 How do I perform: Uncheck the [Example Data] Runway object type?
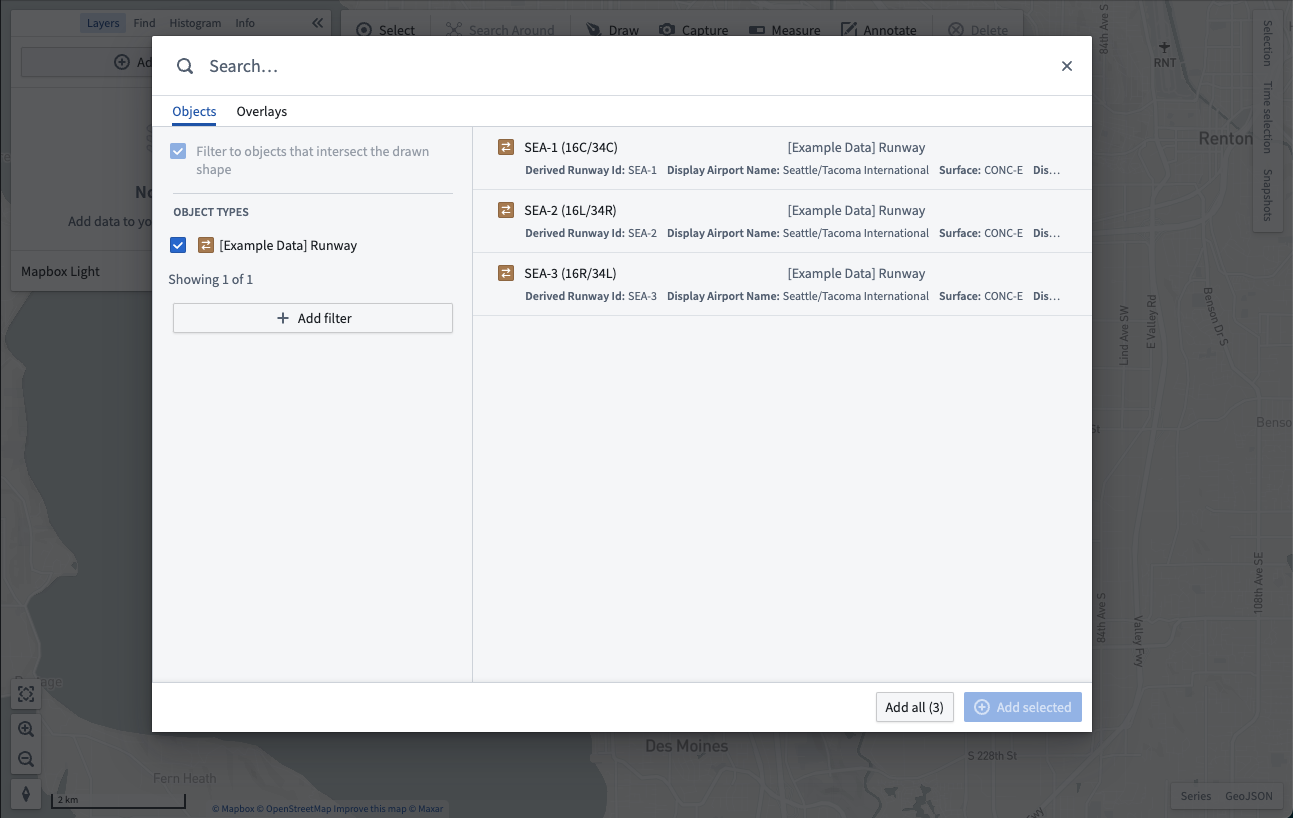point(178,245)
